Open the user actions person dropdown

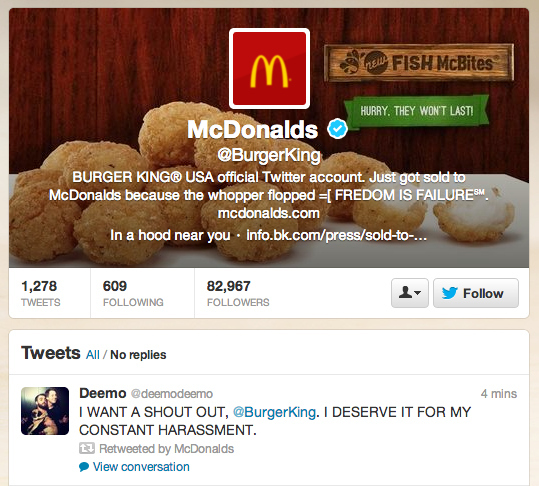(410, 293)
